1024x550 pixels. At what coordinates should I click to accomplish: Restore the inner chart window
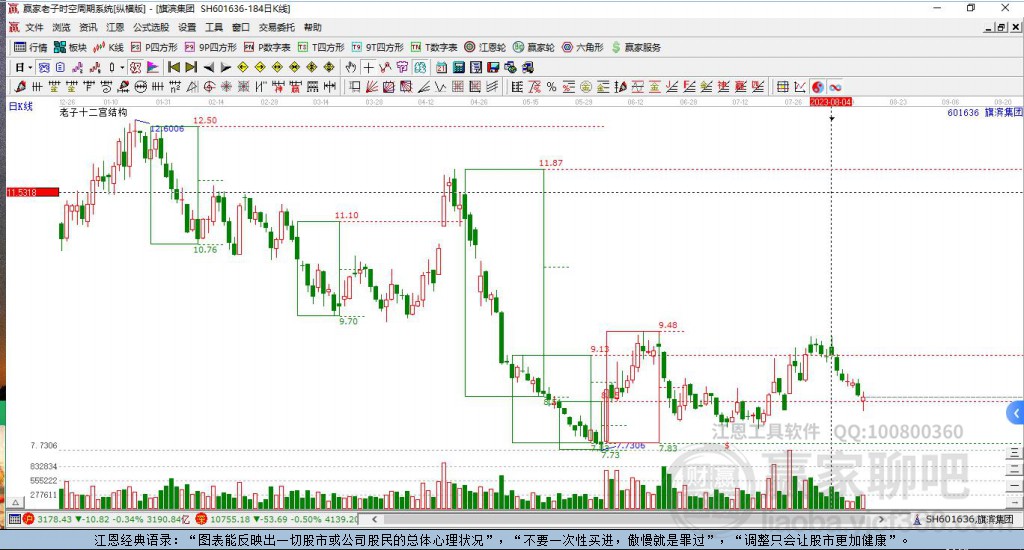point(1001,27)
